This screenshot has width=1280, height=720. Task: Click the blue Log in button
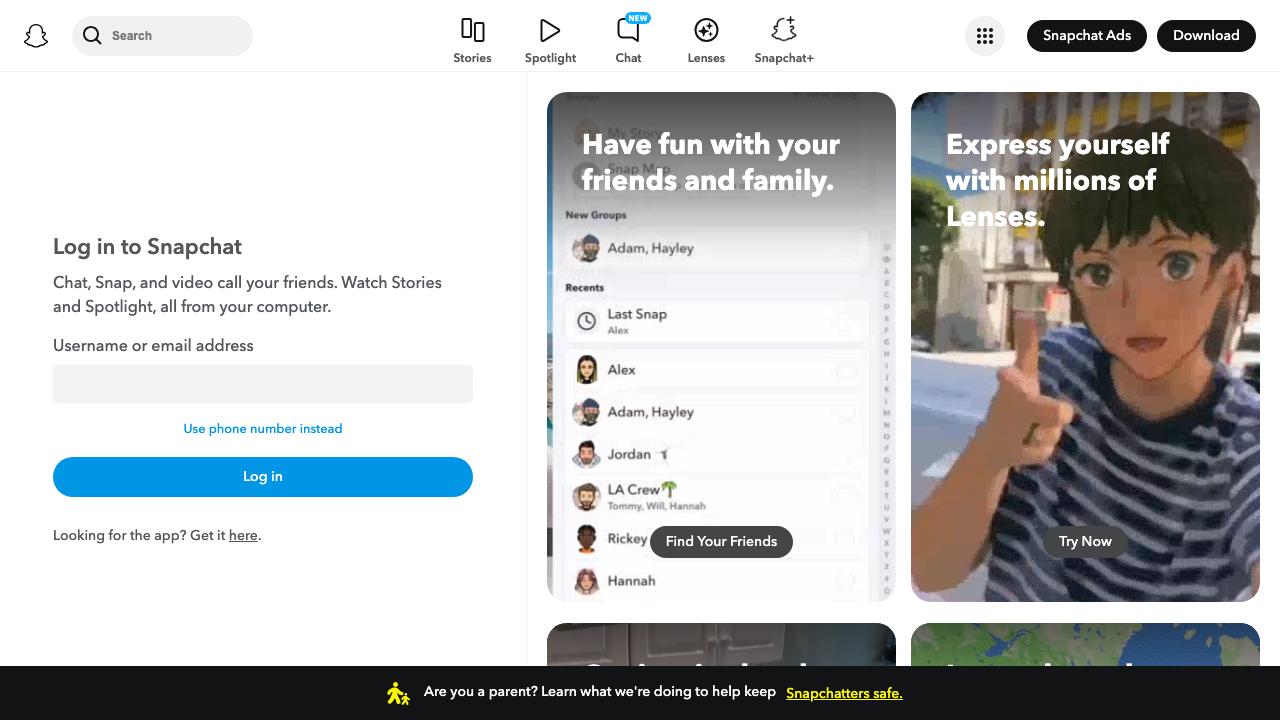coord(263,477)
